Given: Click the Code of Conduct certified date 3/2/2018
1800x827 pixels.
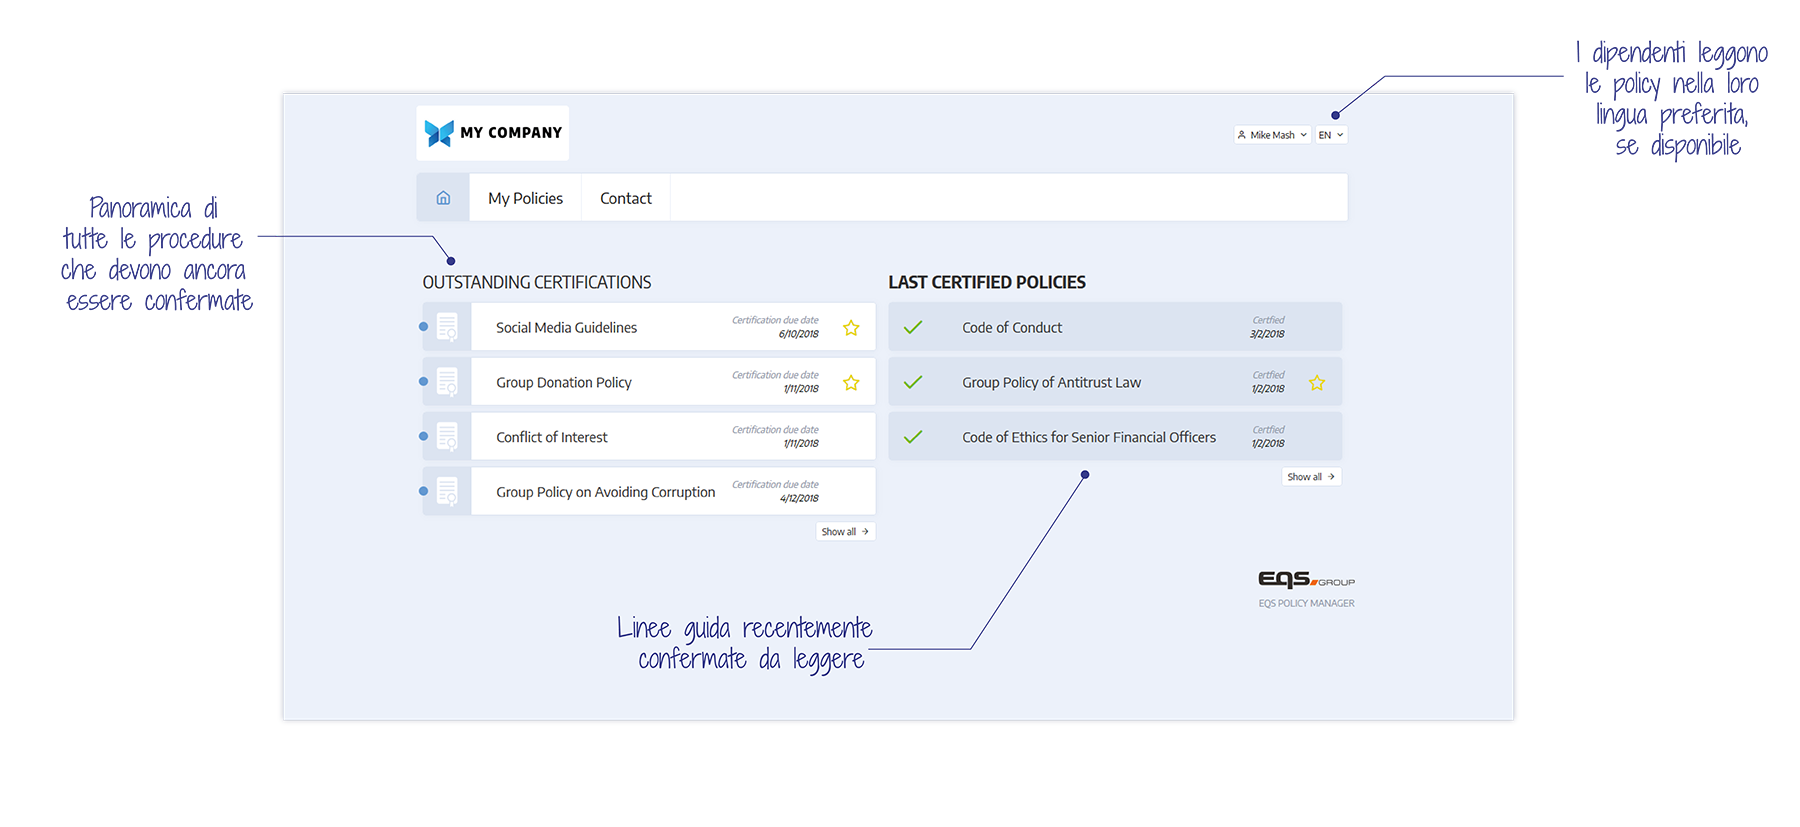Looking at the screenshot, I should click(x=1267, y=334).
